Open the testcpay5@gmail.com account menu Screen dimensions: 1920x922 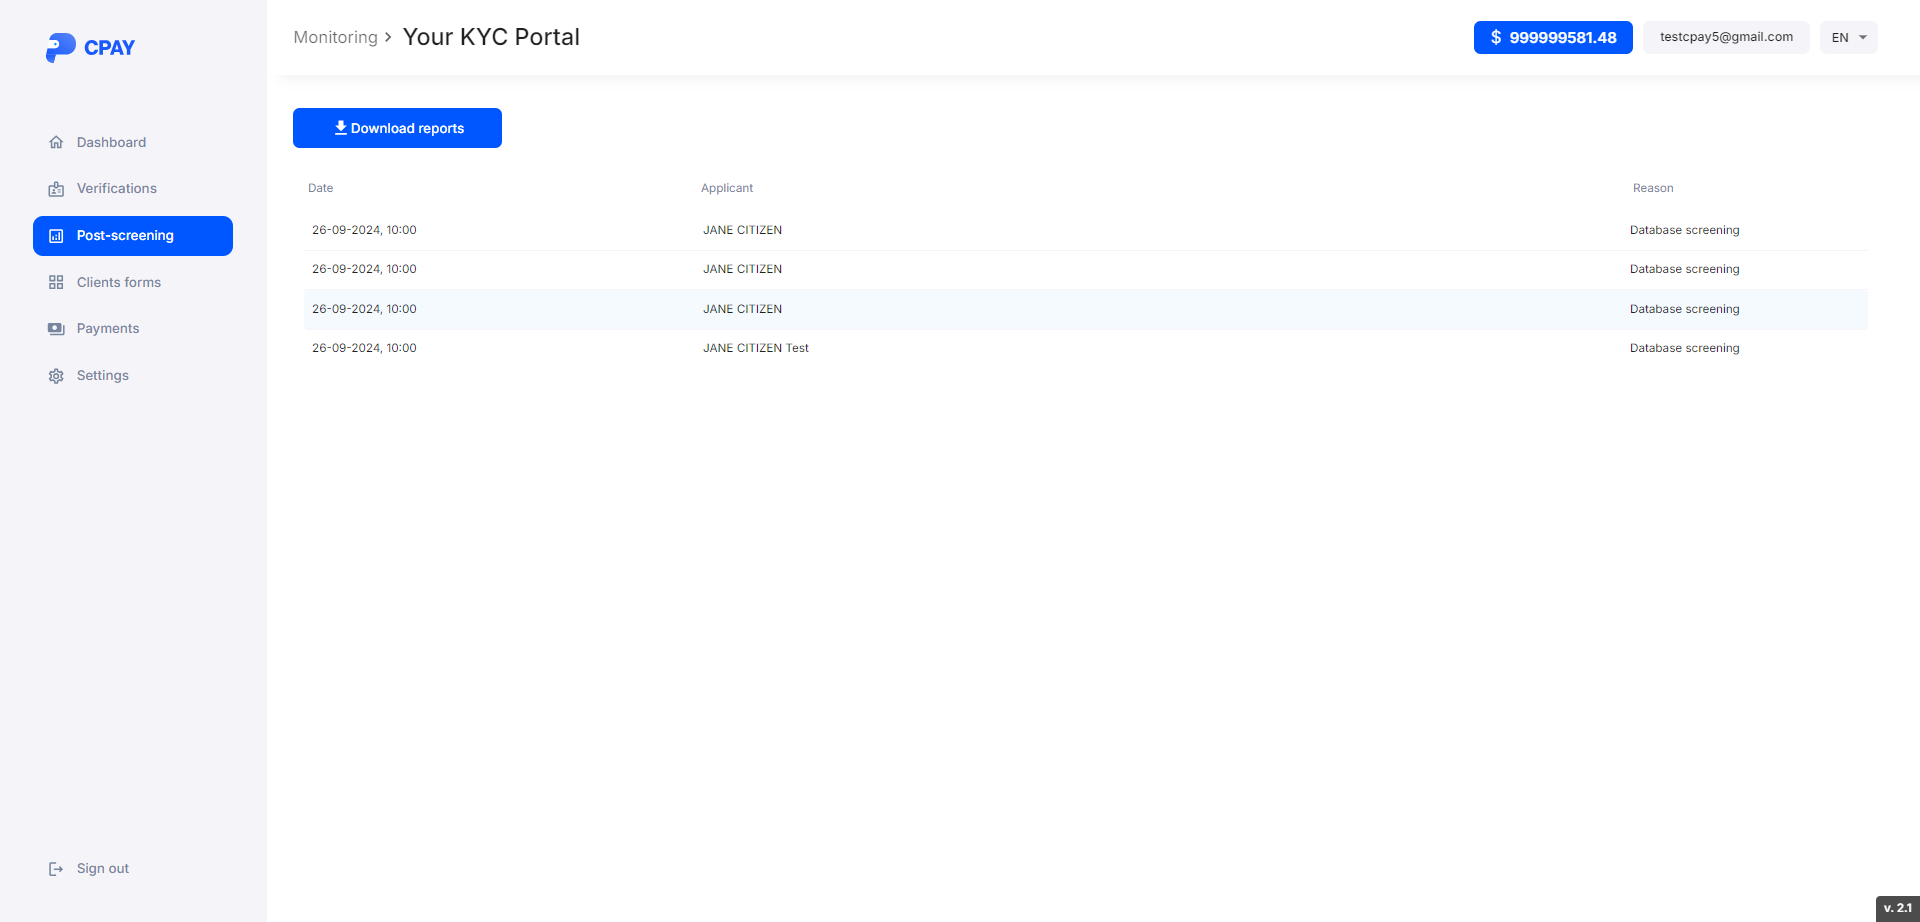[1725, 37]
